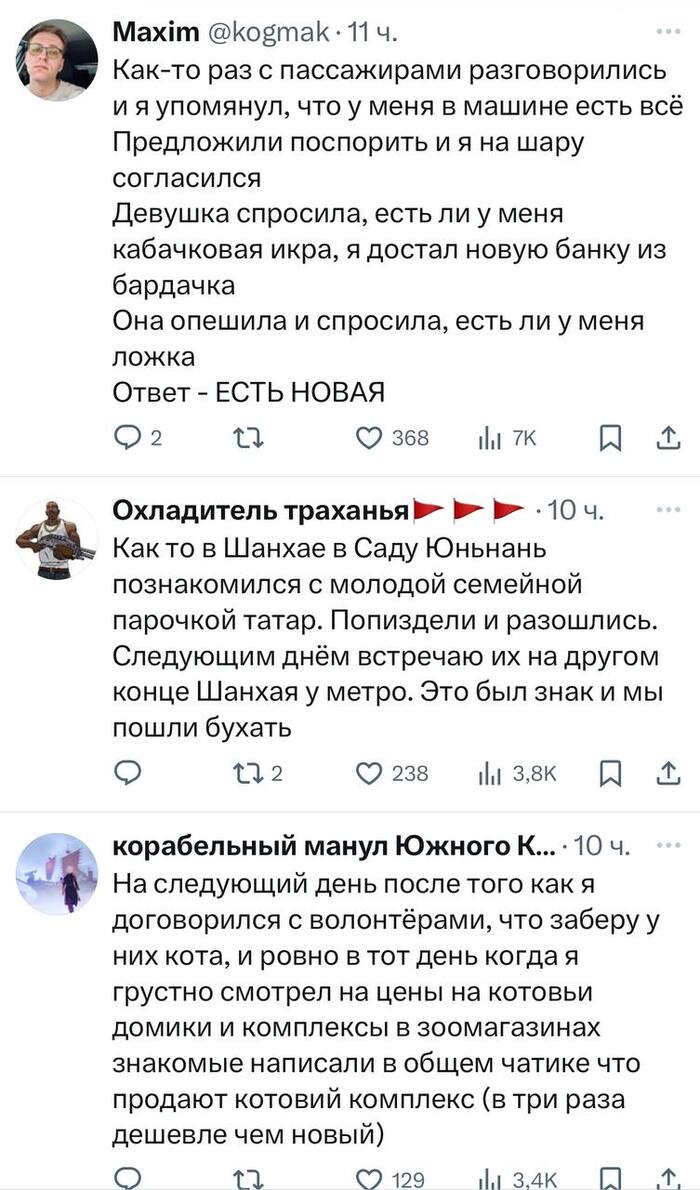Image resolution: width=700 pixels, height=1190 pixels.
Task: Open Maxim's profile via display name
Action: [155, 35]
